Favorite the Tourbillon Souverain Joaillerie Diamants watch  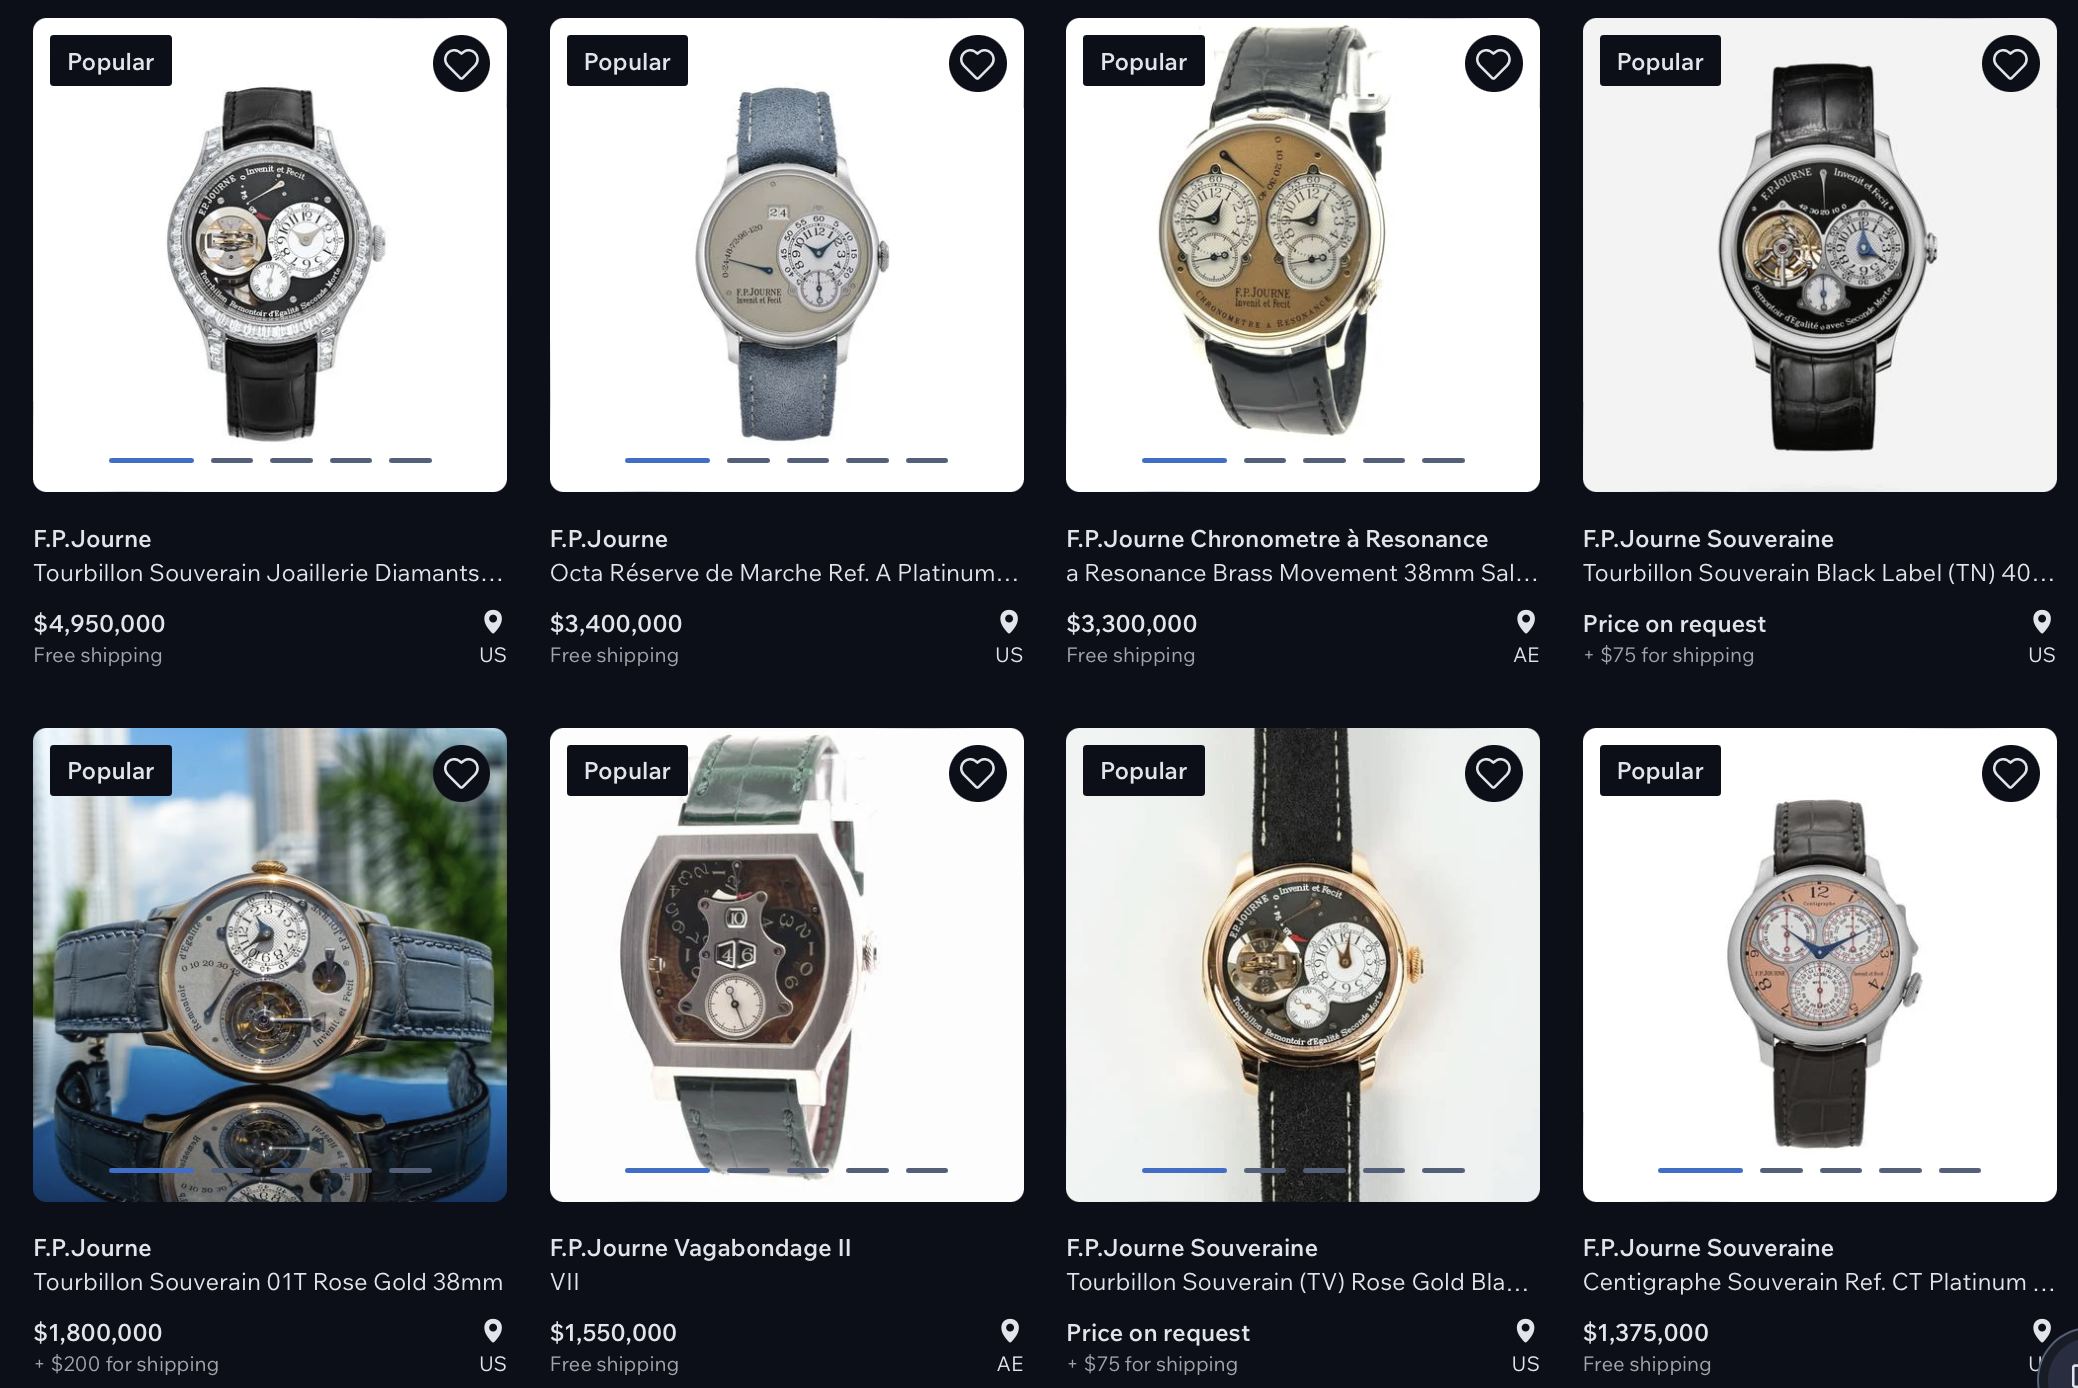(461, 64)
